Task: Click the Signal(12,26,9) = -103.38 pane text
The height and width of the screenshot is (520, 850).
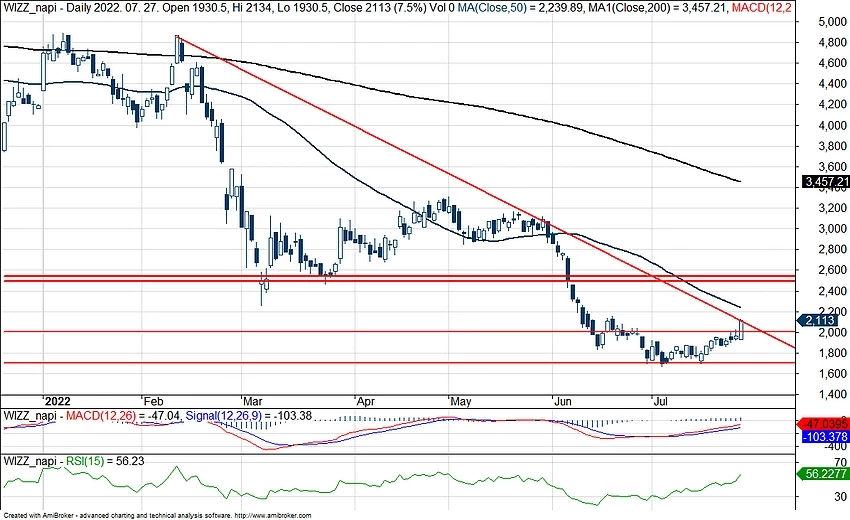Action: [249, 416]
